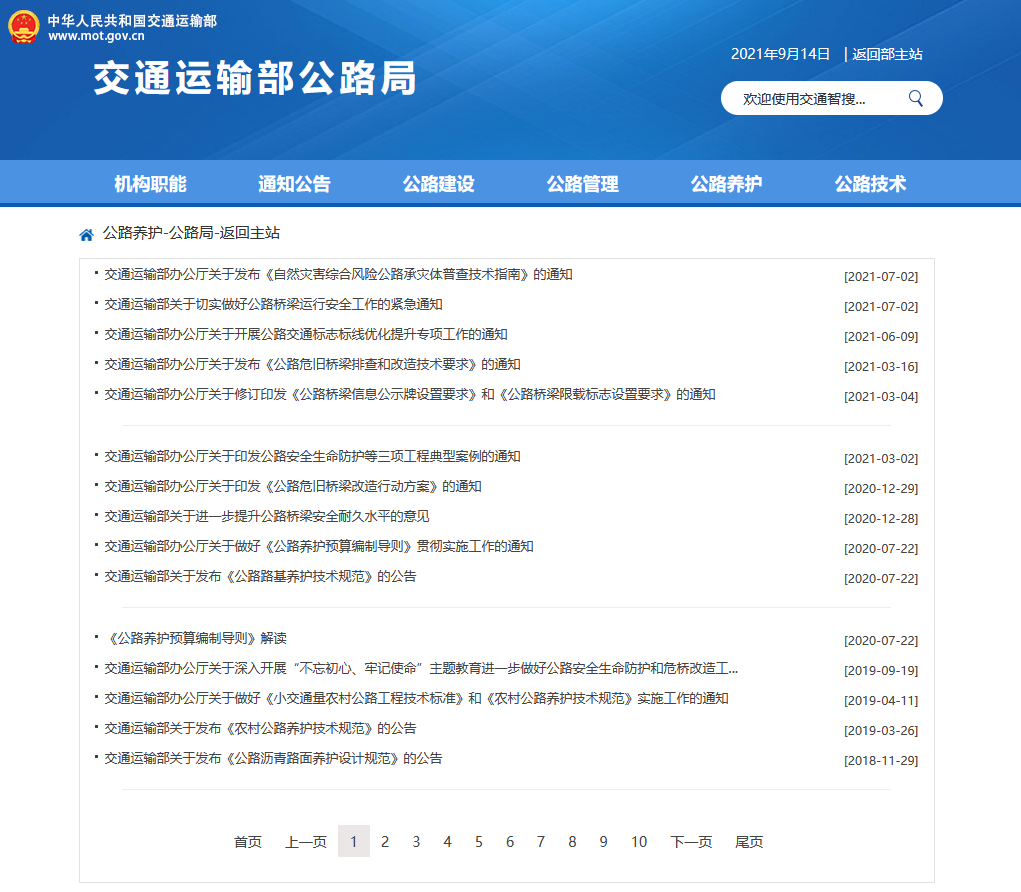Go to page 8
The image size is (1021, 892).
point(572,842)
